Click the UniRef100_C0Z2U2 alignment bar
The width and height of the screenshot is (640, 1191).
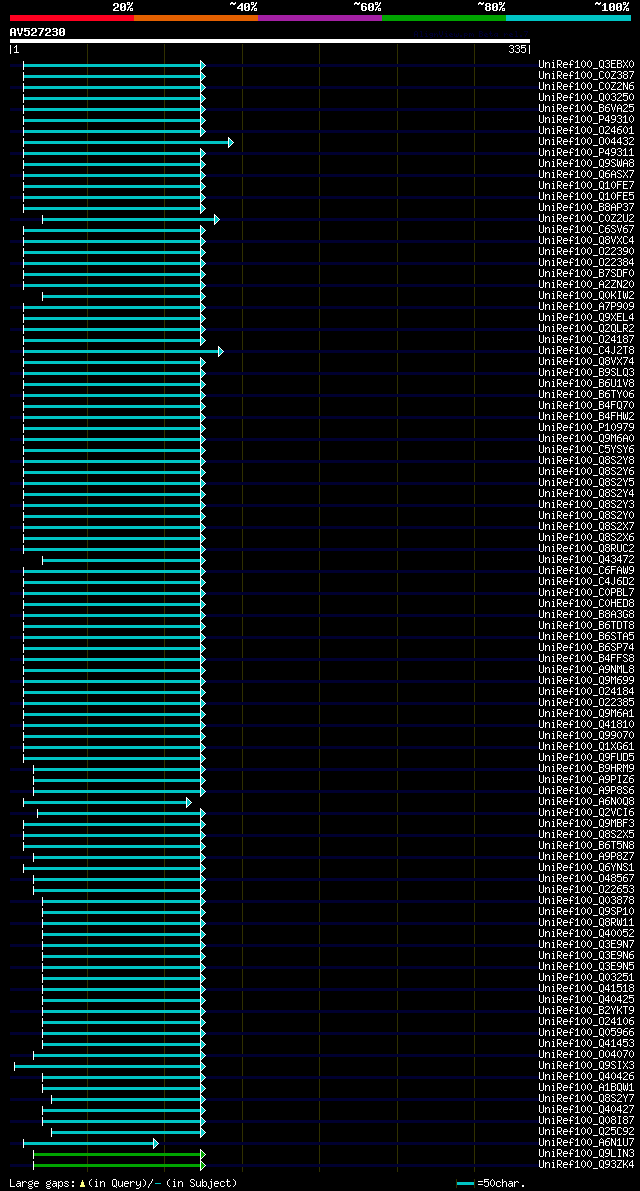point(131,220)
